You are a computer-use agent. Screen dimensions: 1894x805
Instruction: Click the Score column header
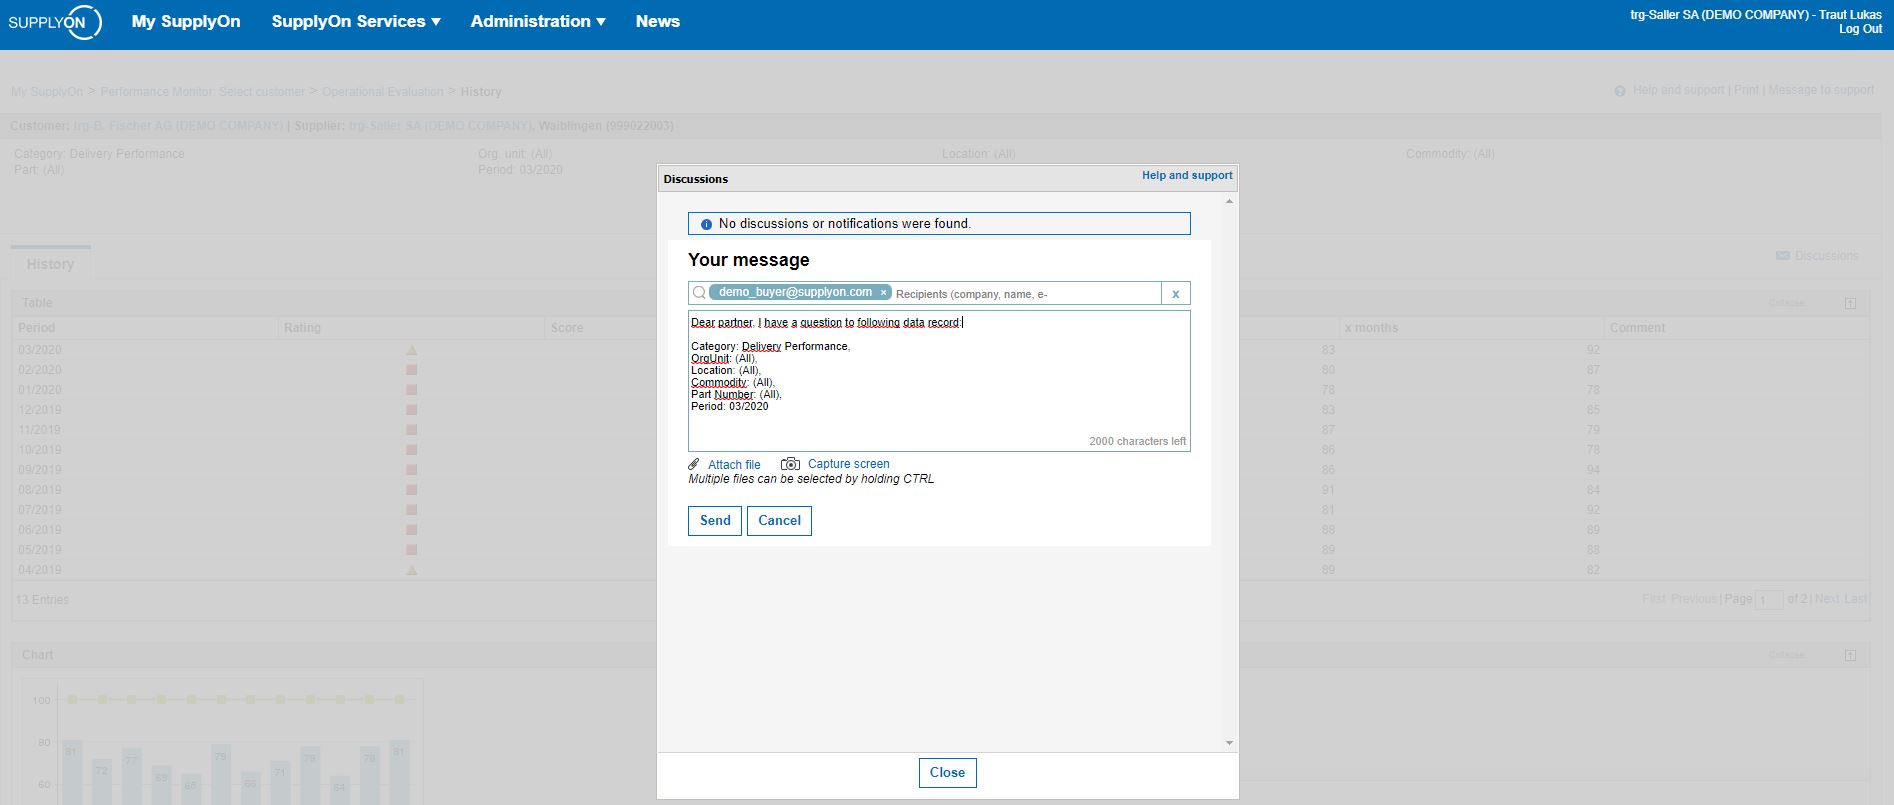567,328
